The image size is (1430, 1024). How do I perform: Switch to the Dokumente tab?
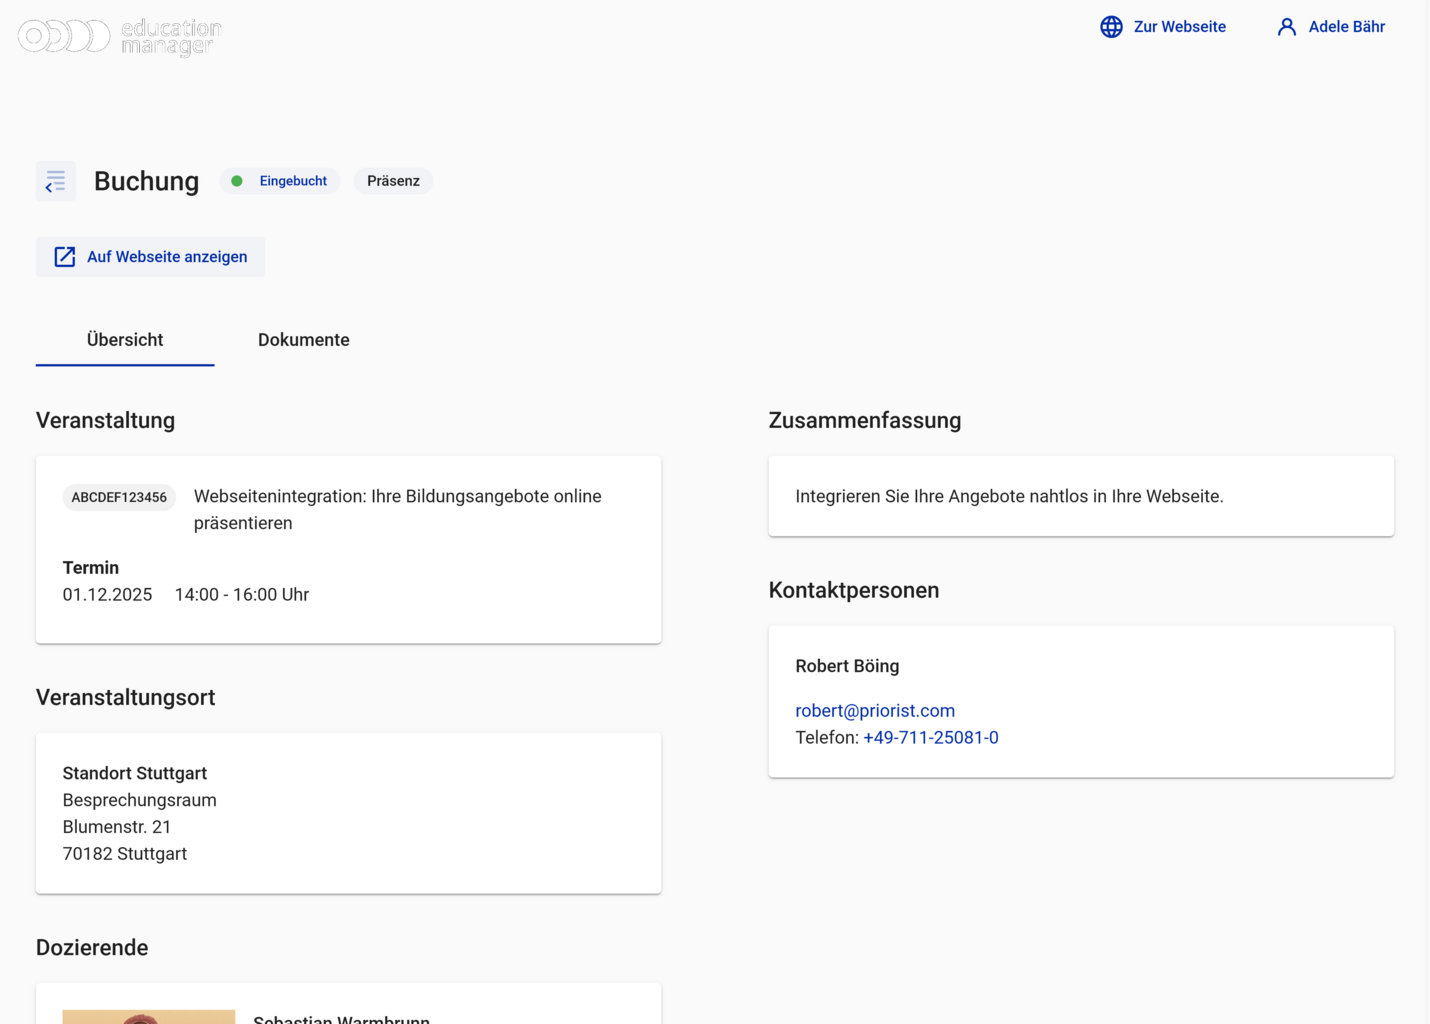tap(303, 340)
